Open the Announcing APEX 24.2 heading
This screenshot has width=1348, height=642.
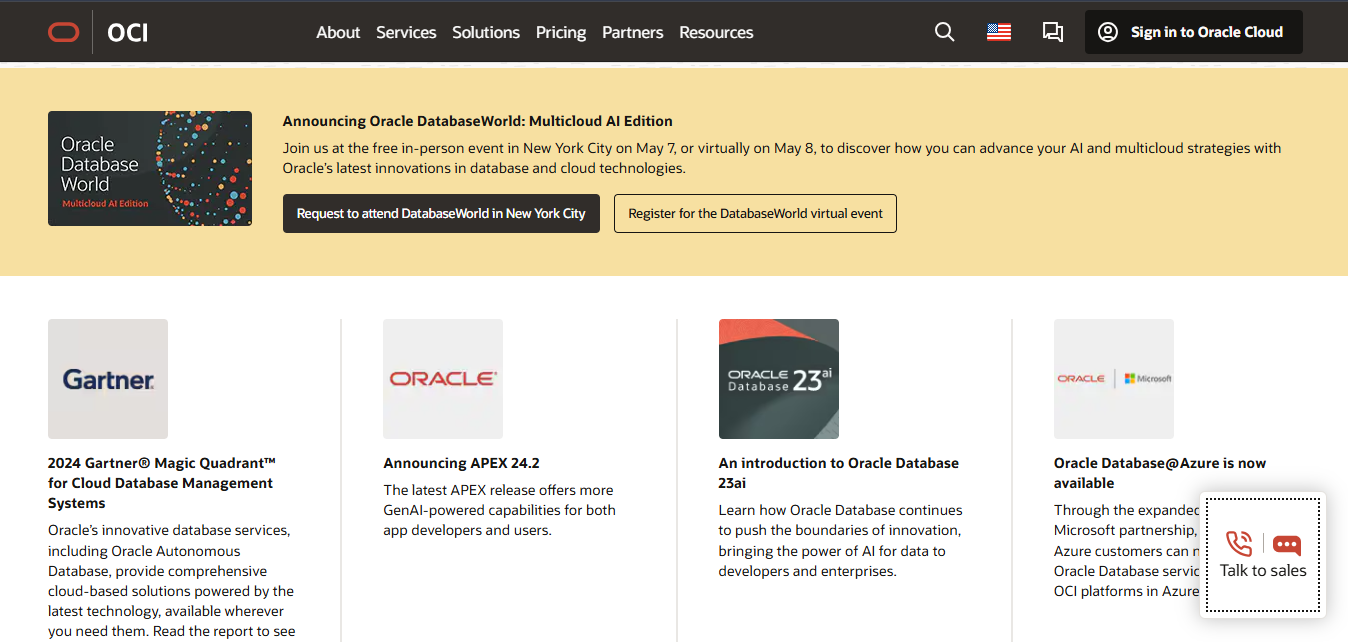461,463
